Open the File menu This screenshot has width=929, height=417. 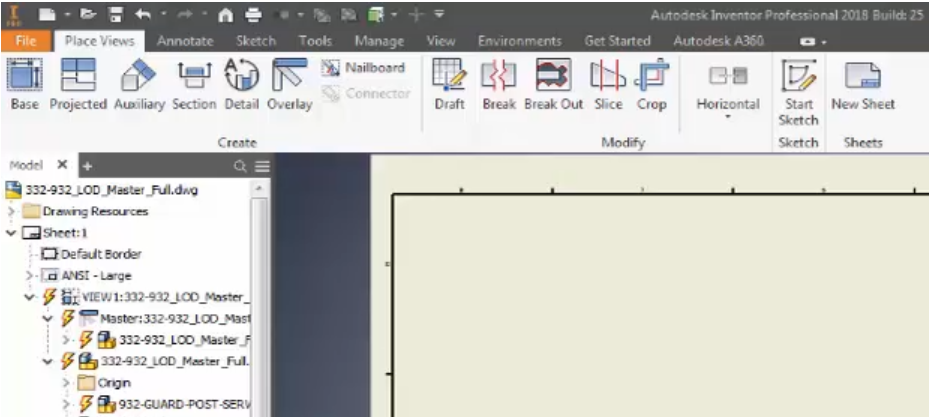coord(25,41)
